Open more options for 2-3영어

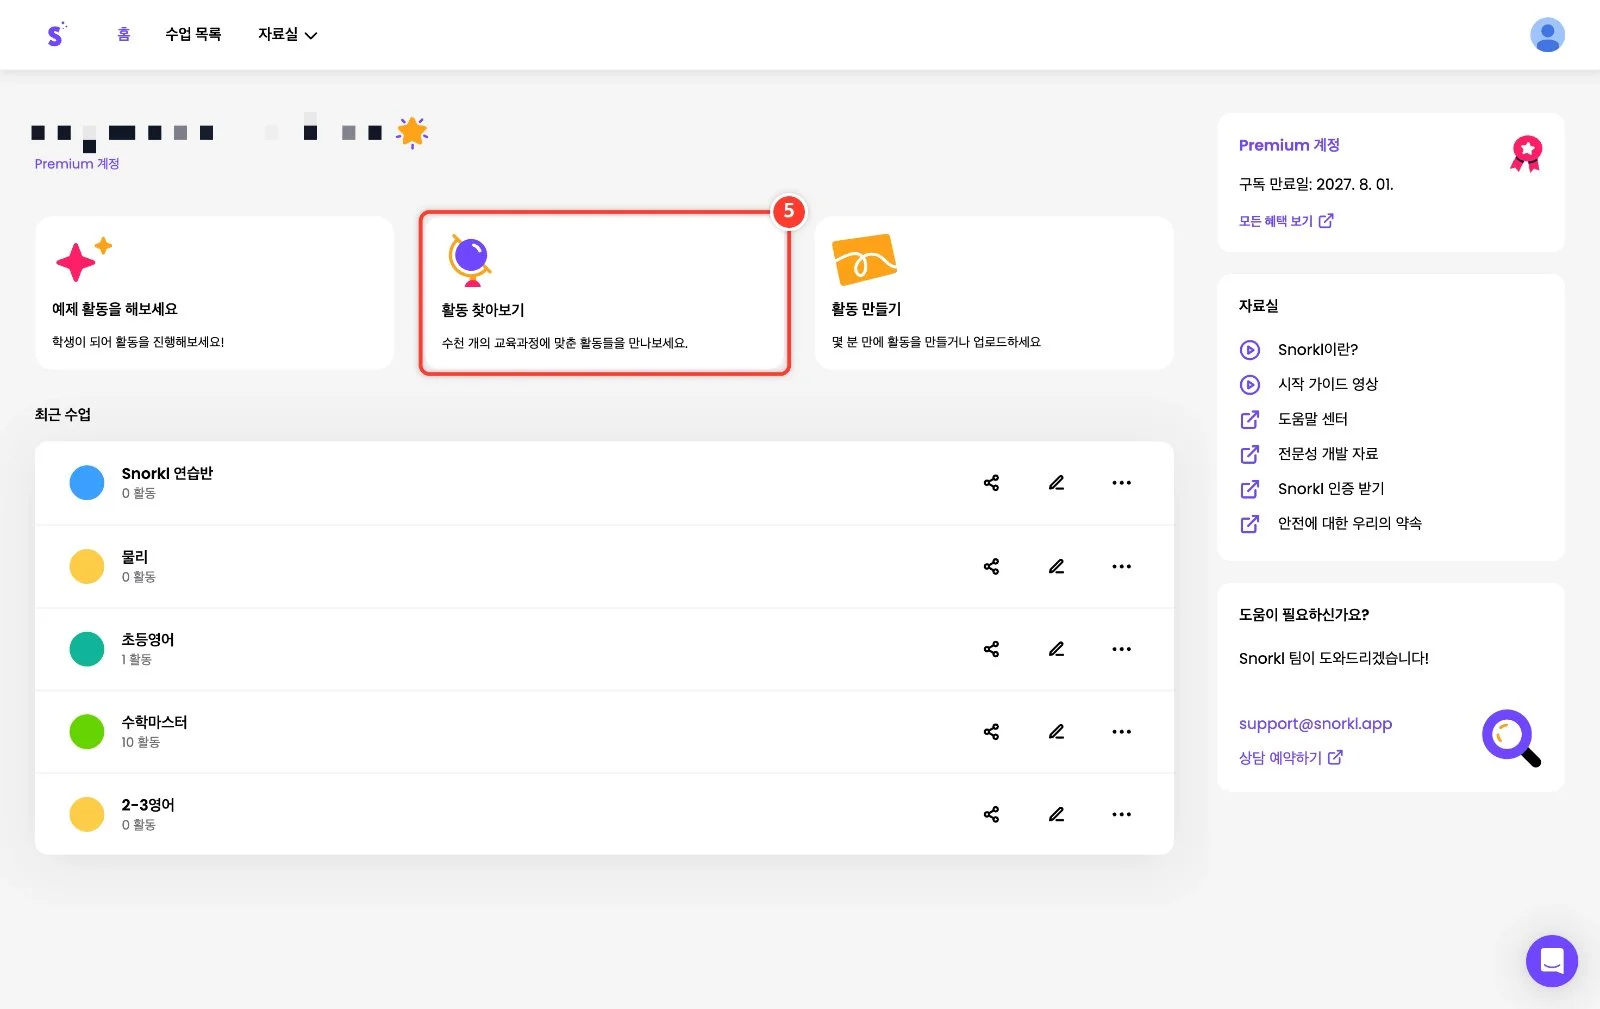1121,814
